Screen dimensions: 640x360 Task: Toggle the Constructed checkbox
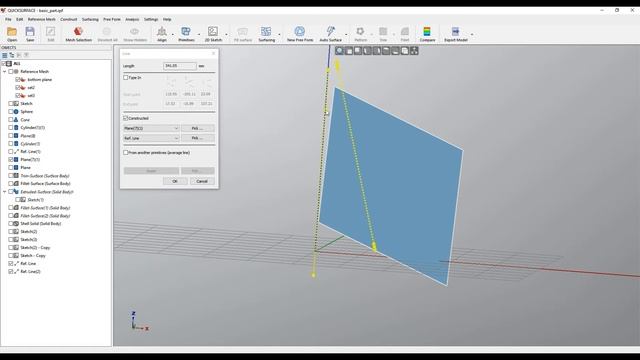pos(126,118)
